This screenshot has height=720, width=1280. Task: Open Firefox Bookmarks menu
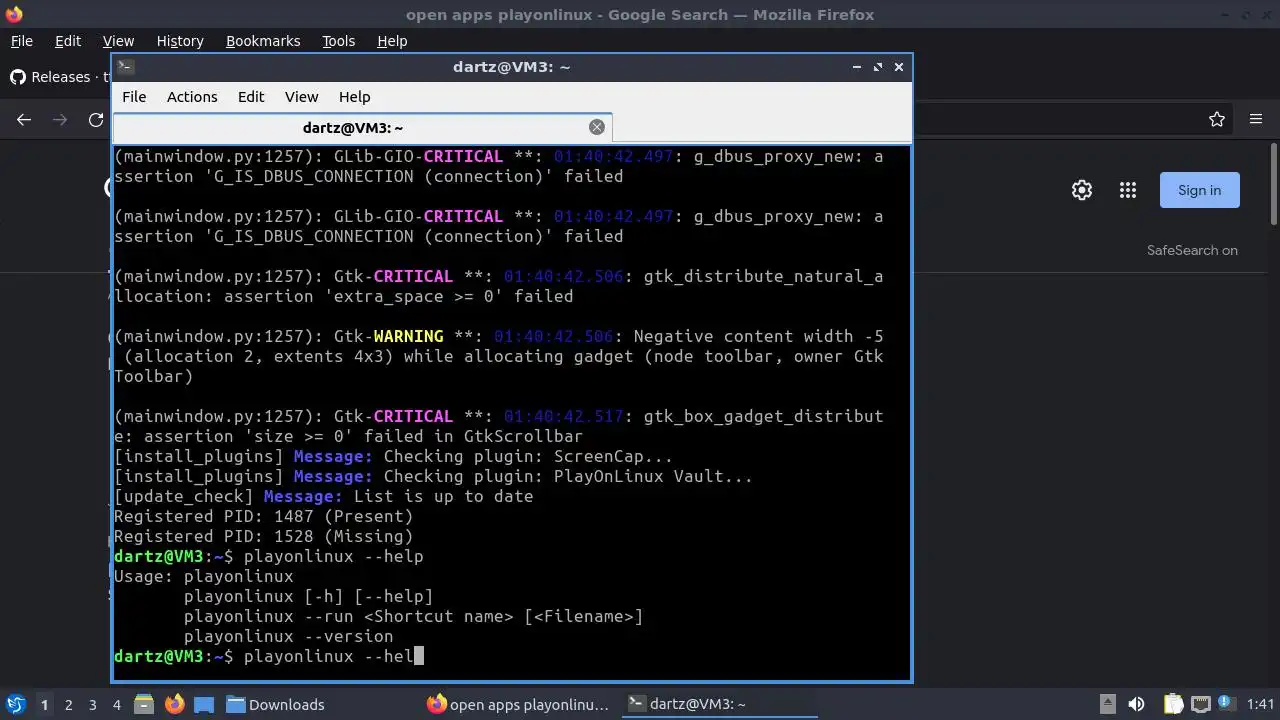coord(263,41)
